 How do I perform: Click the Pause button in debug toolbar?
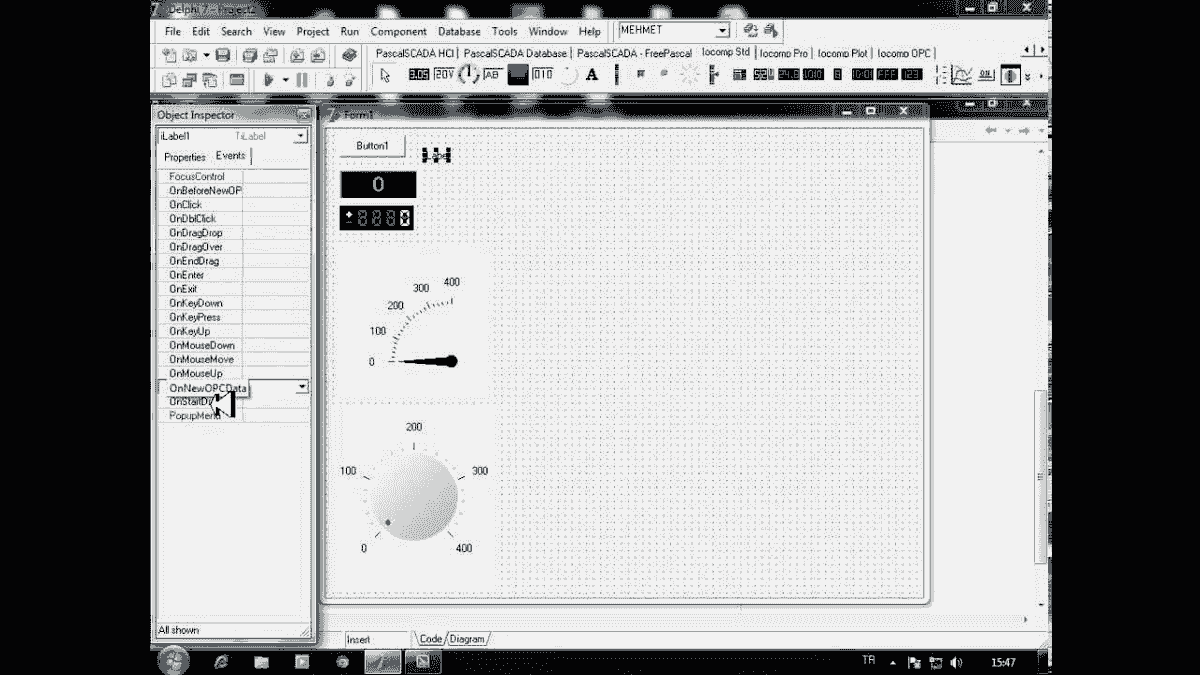[x=302, y=80]
